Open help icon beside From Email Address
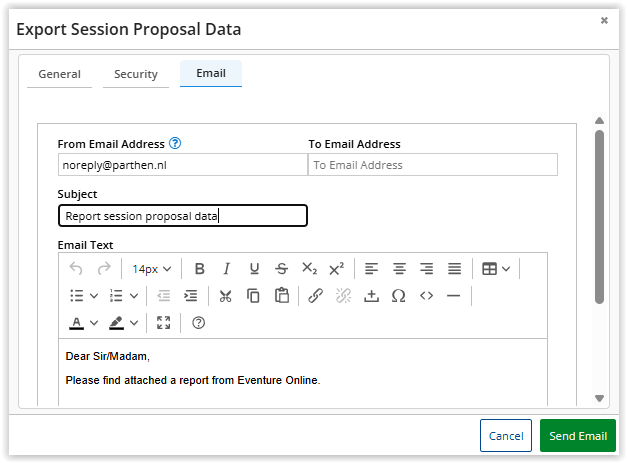This screenshot has height=463, width=627. coord(175,143)
